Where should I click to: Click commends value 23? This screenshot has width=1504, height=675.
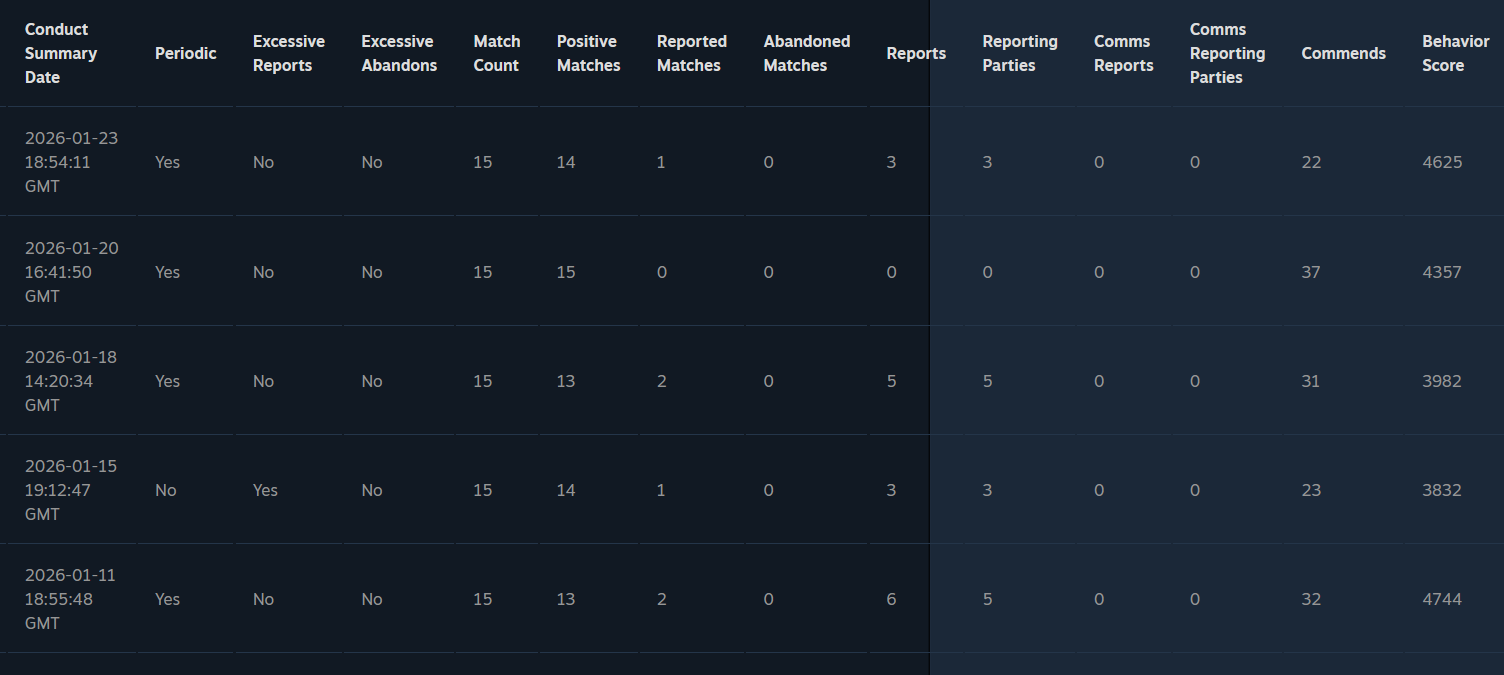click(1311, 490)
